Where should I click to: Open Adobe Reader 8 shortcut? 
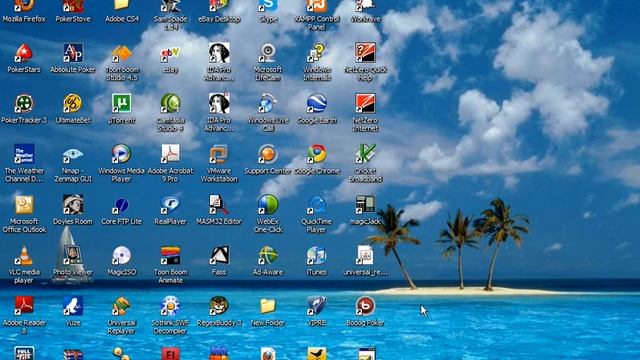tap(24, 306)
